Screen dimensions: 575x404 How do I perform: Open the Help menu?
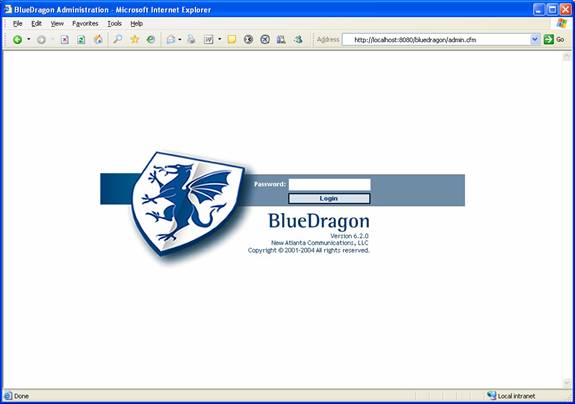pos(136,23)
